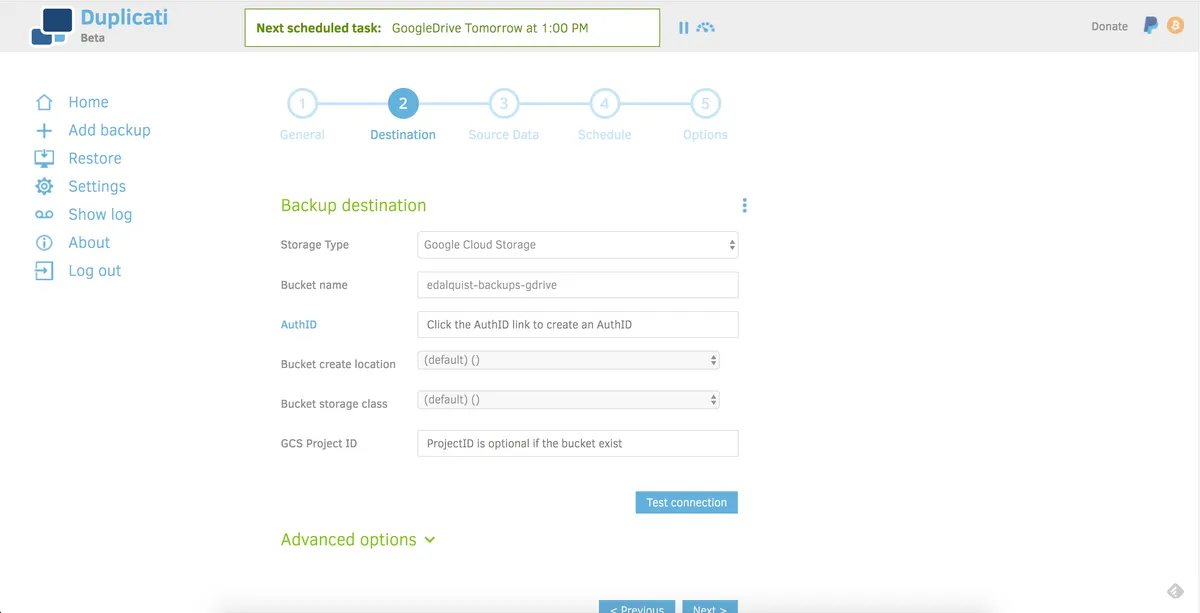The width and height of the screenshot is (1200, 613).
Task: Click the About info icon
Action: click(44, 242)
